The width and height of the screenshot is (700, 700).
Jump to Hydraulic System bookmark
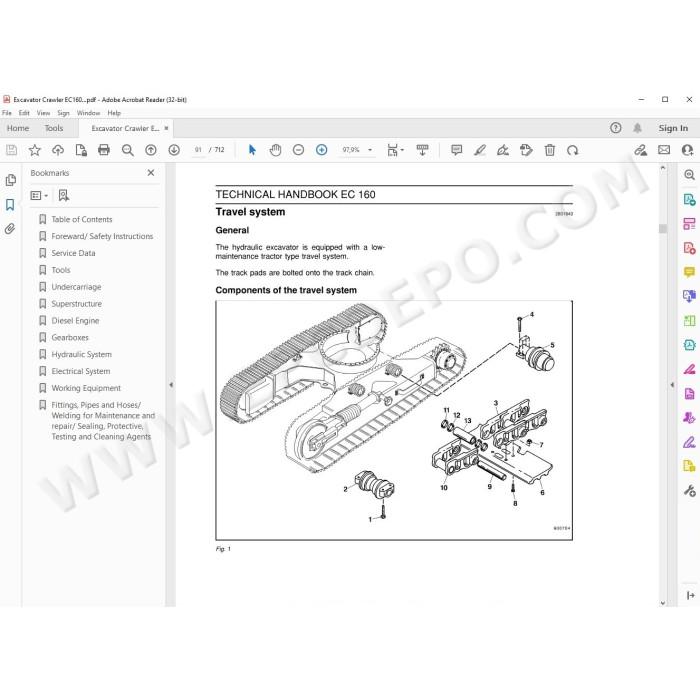point(82,354)
